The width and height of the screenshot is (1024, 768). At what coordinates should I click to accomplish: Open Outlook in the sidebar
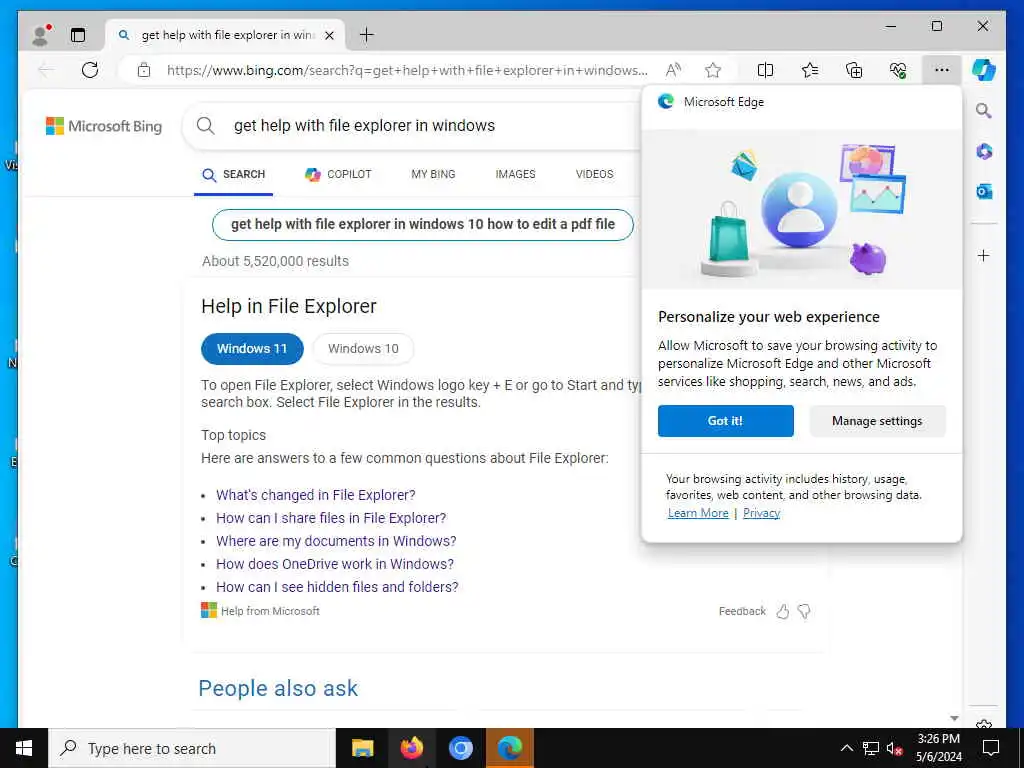(x=984, y=191)
